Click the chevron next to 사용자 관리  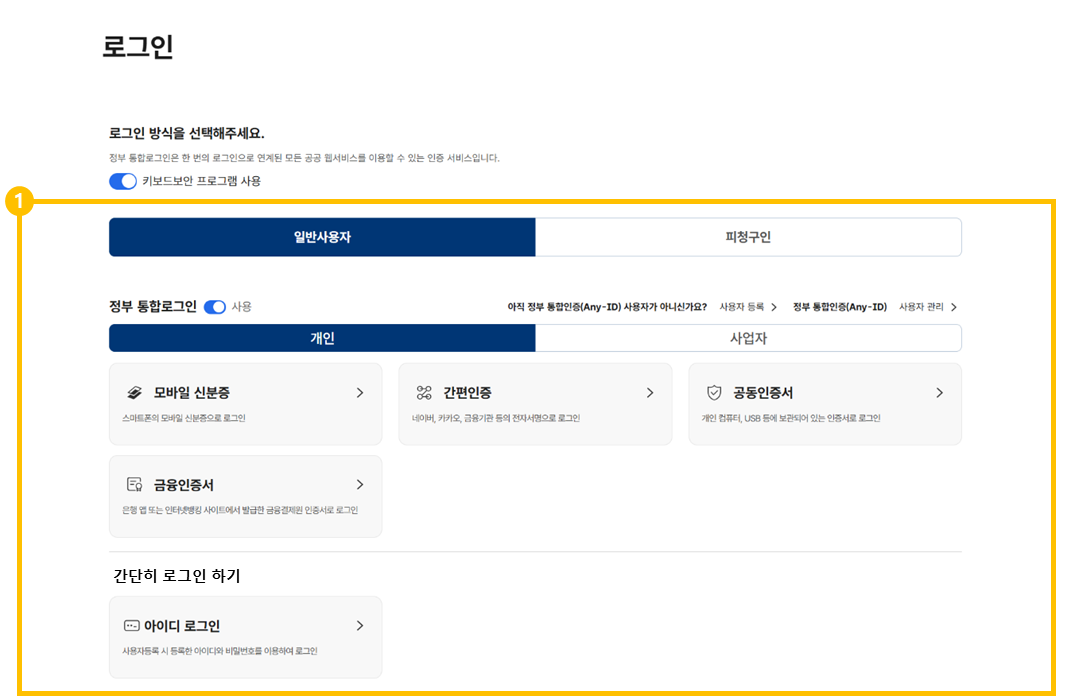tap(953, 307)
